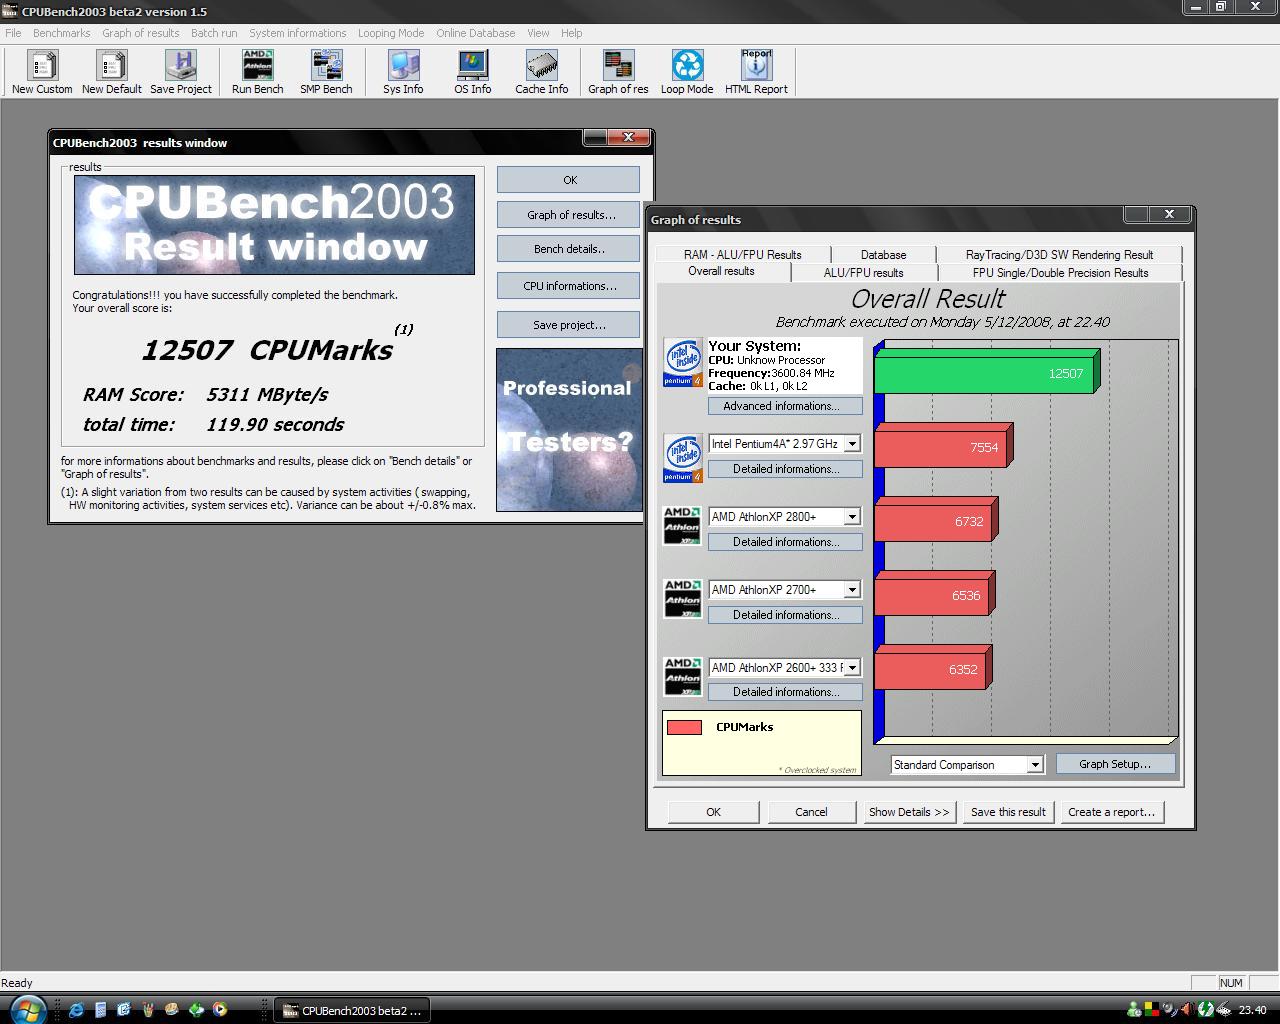1280x1024 pixels.
Task: Click Cancel in Graph of results dialog
Action: (811, 812)
